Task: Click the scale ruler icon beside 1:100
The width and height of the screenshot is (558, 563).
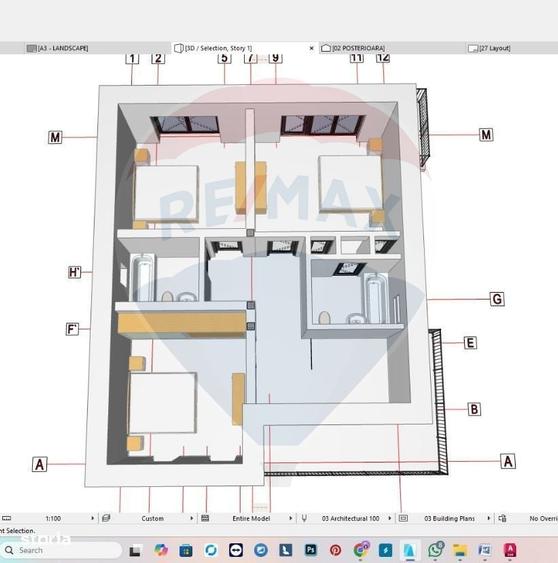Action: pyautogui.click(x=6, y=518)
